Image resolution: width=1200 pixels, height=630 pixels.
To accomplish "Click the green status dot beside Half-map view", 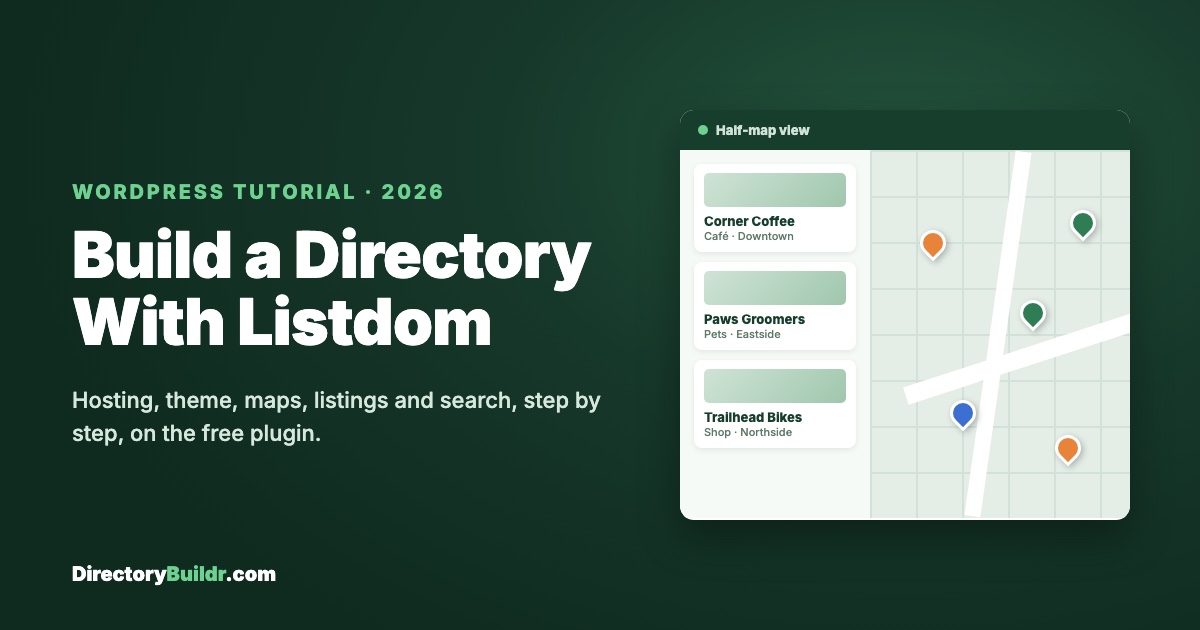I will click(x=703, y=130).
